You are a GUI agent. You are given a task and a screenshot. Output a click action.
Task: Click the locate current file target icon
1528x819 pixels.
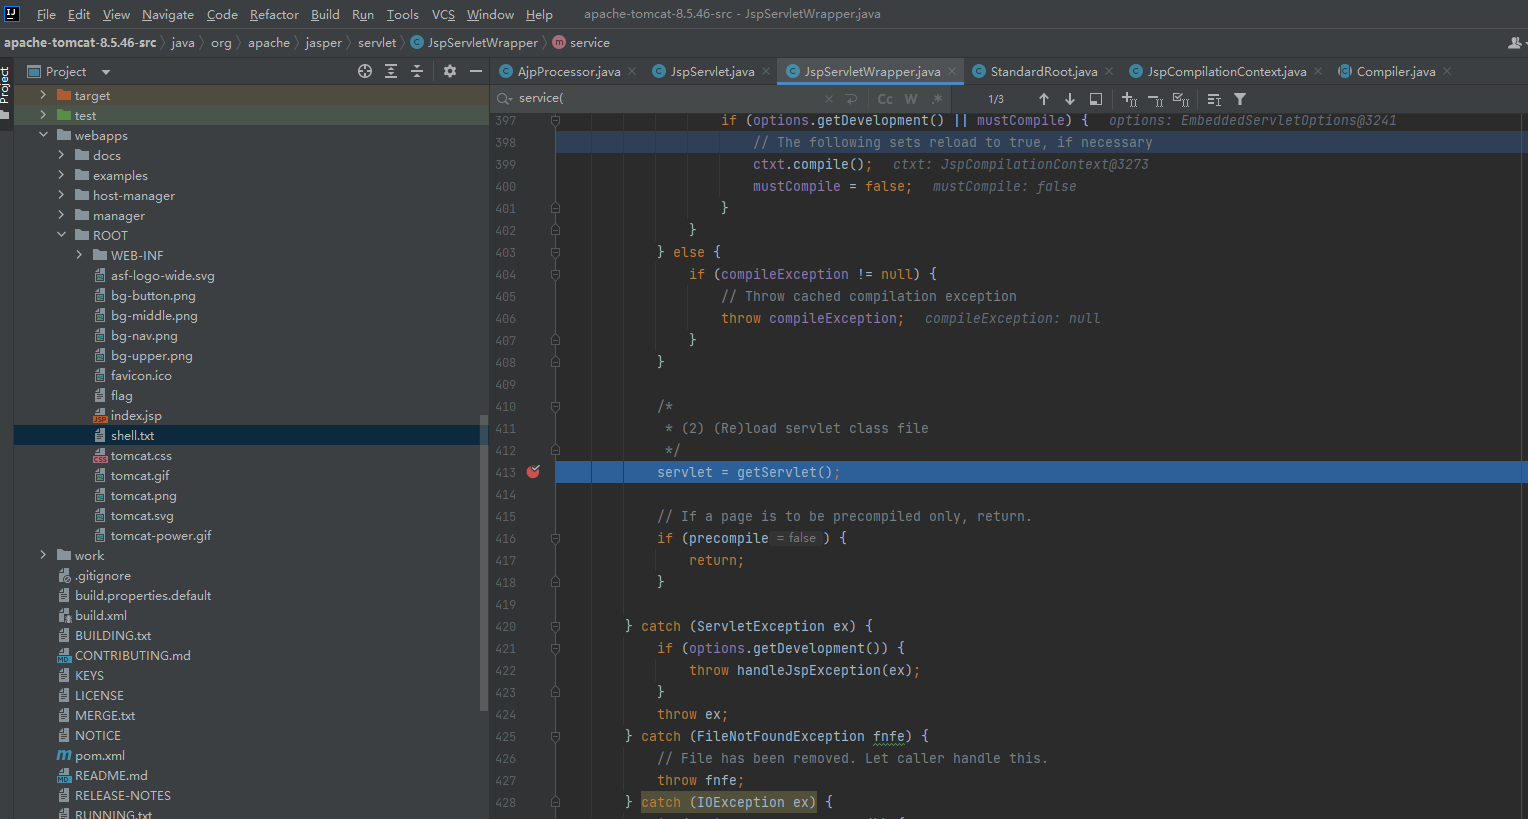(x=365, y=71)
